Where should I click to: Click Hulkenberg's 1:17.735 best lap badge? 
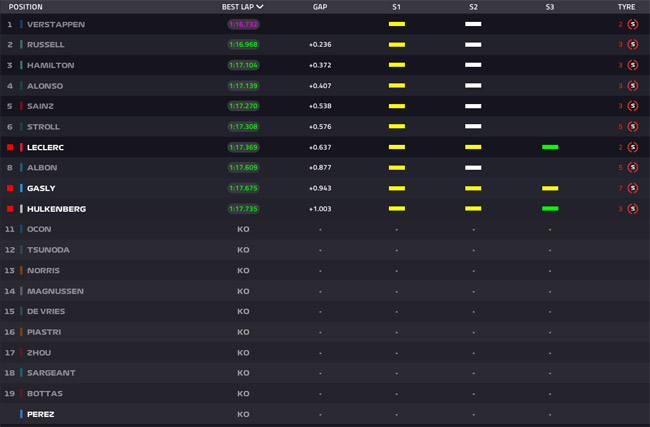click(x=243, y=209)
